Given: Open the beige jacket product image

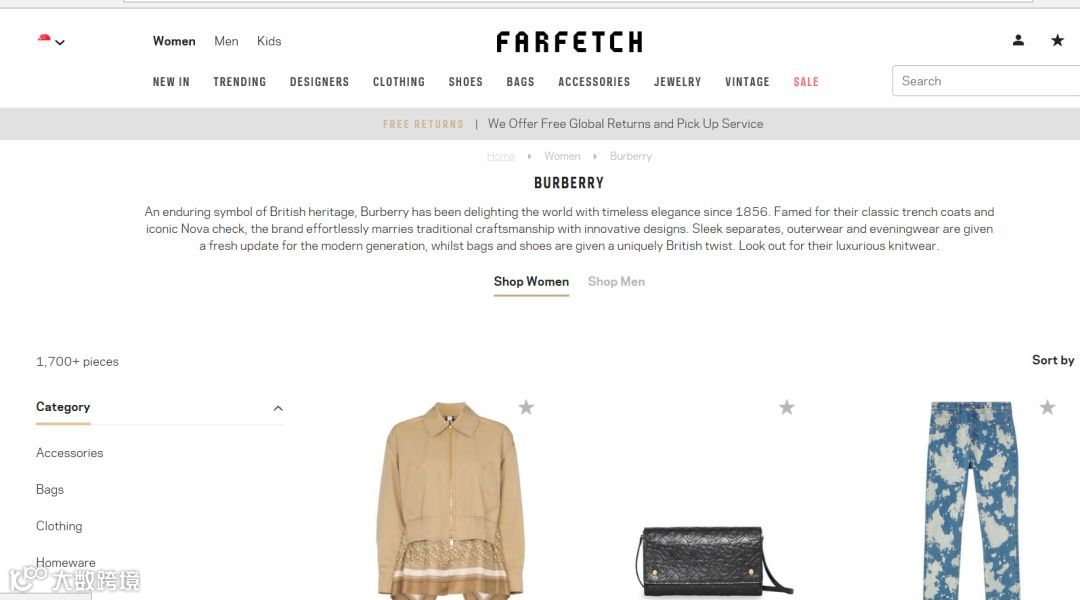Looking at the screenshot, I should 450,500.
